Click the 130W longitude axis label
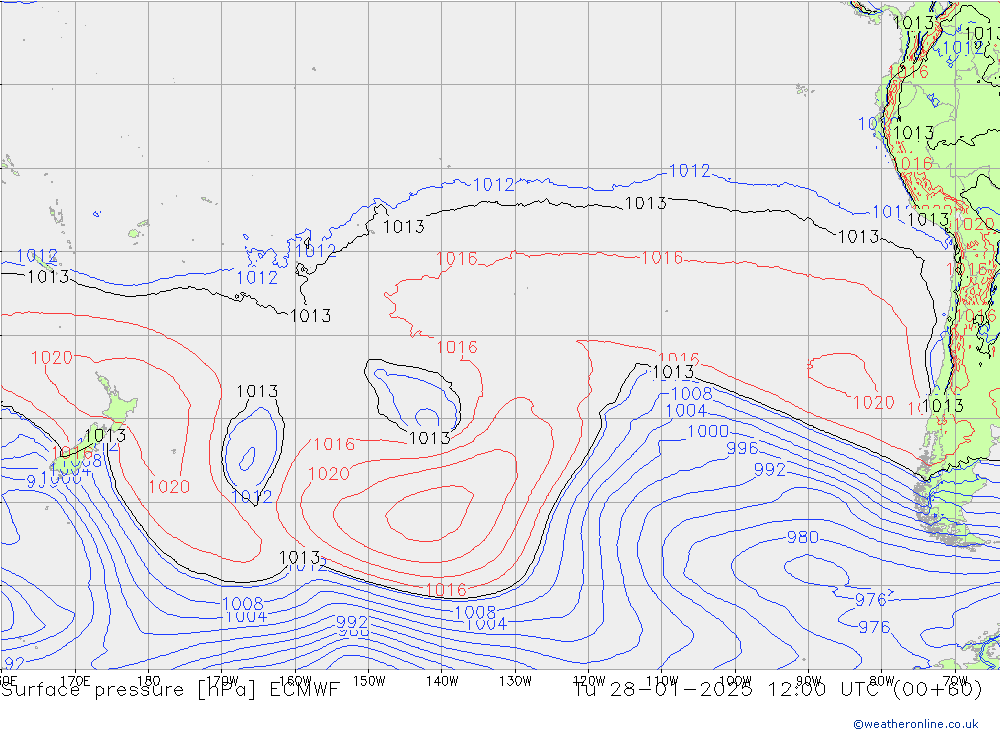Screen dimensions: 1000x733 click(x=515, y=679)
